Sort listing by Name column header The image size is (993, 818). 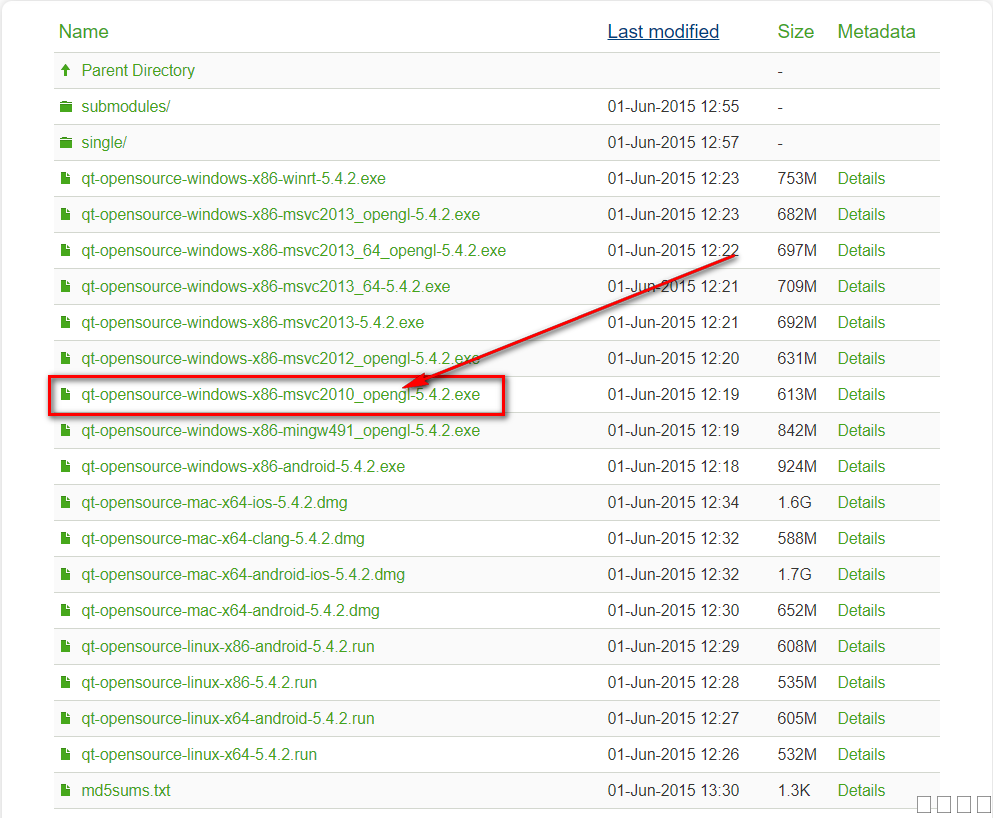83,31
